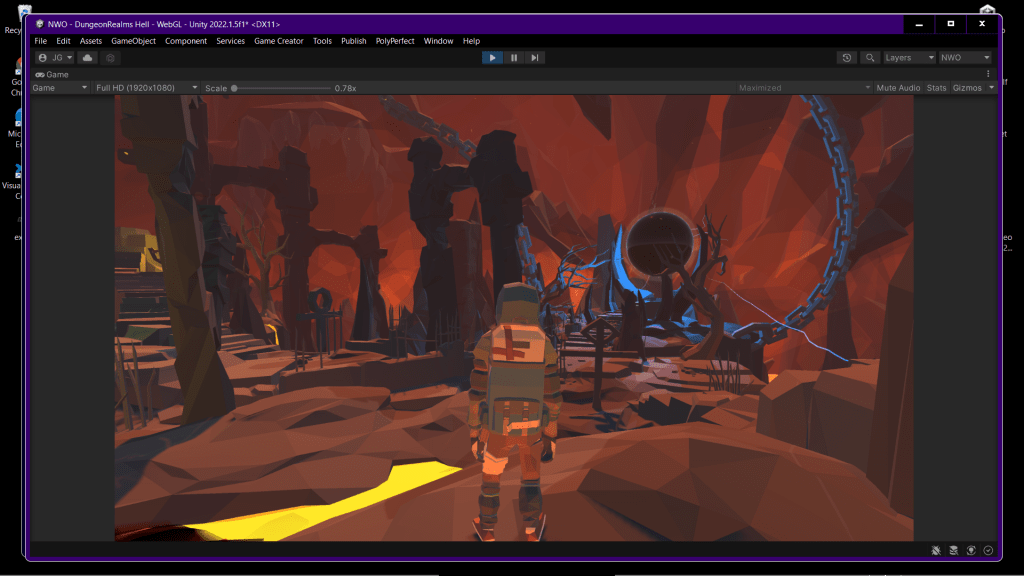Toggle Gizmos in Game view
The image size is (1024, 576).
pyautogui.click(x=967, y=88)
